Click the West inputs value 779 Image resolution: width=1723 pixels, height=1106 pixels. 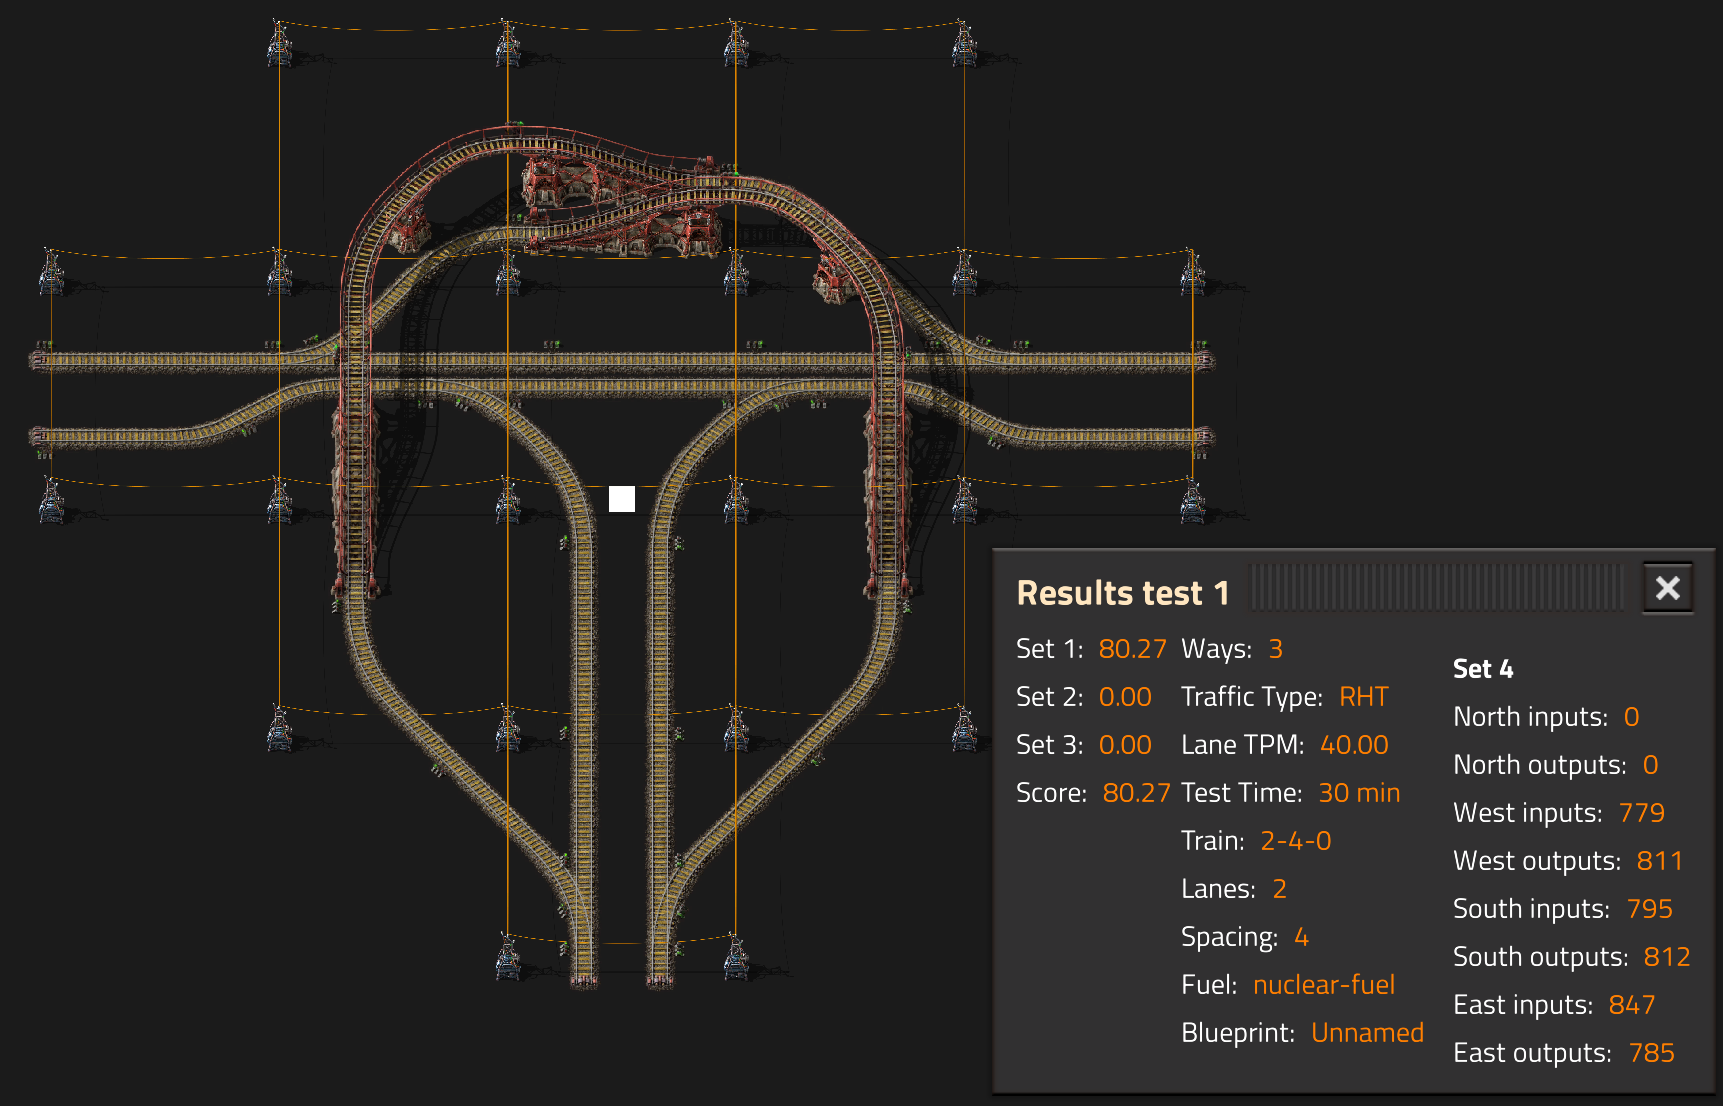(x=1642, y=813)
